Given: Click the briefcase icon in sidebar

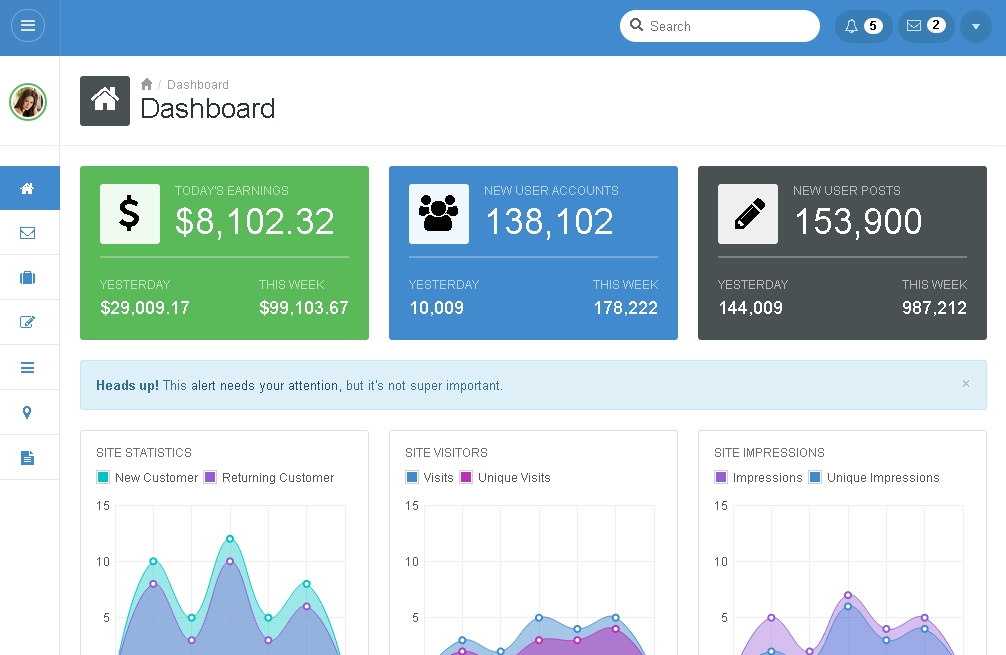Looking at the screenshot, I should (x=28, y=278).
